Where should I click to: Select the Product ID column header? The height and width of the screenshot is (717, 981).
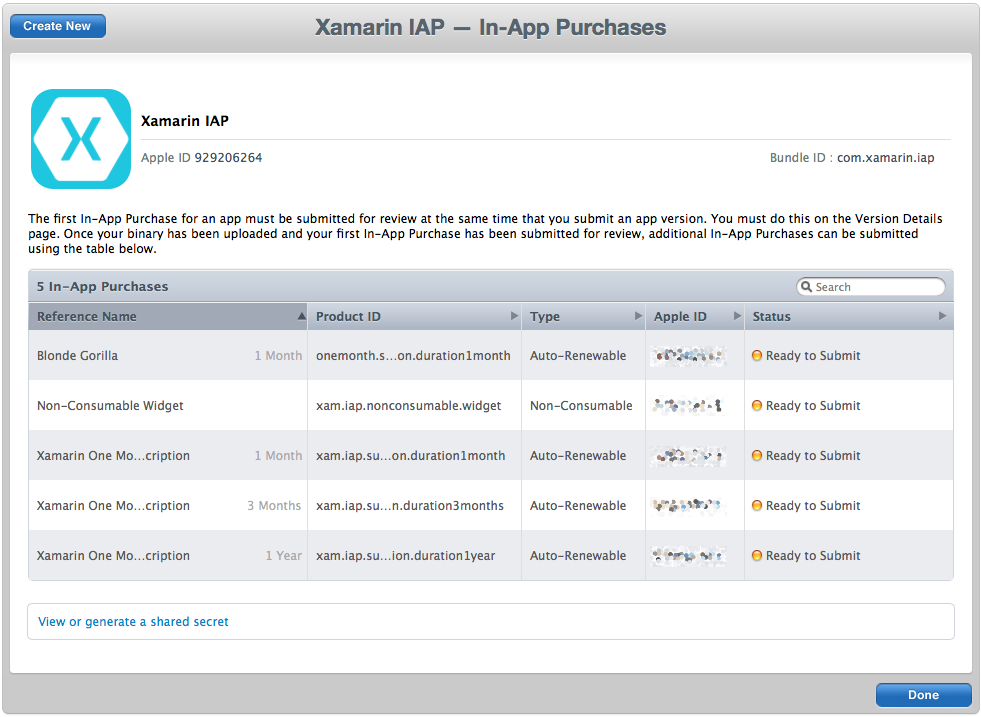coord(349,316)
